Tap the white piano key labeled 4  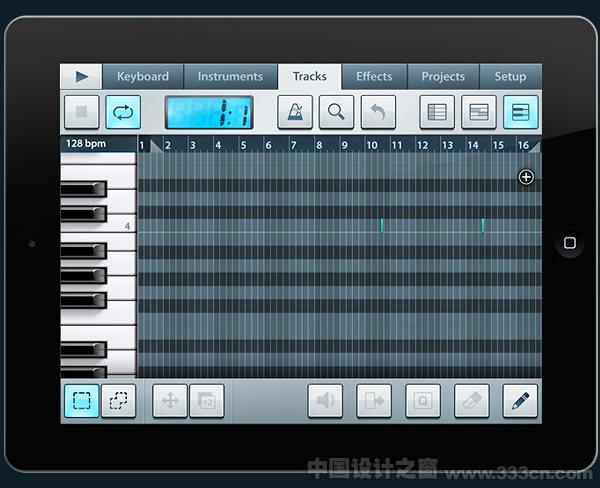click(123, 225)
